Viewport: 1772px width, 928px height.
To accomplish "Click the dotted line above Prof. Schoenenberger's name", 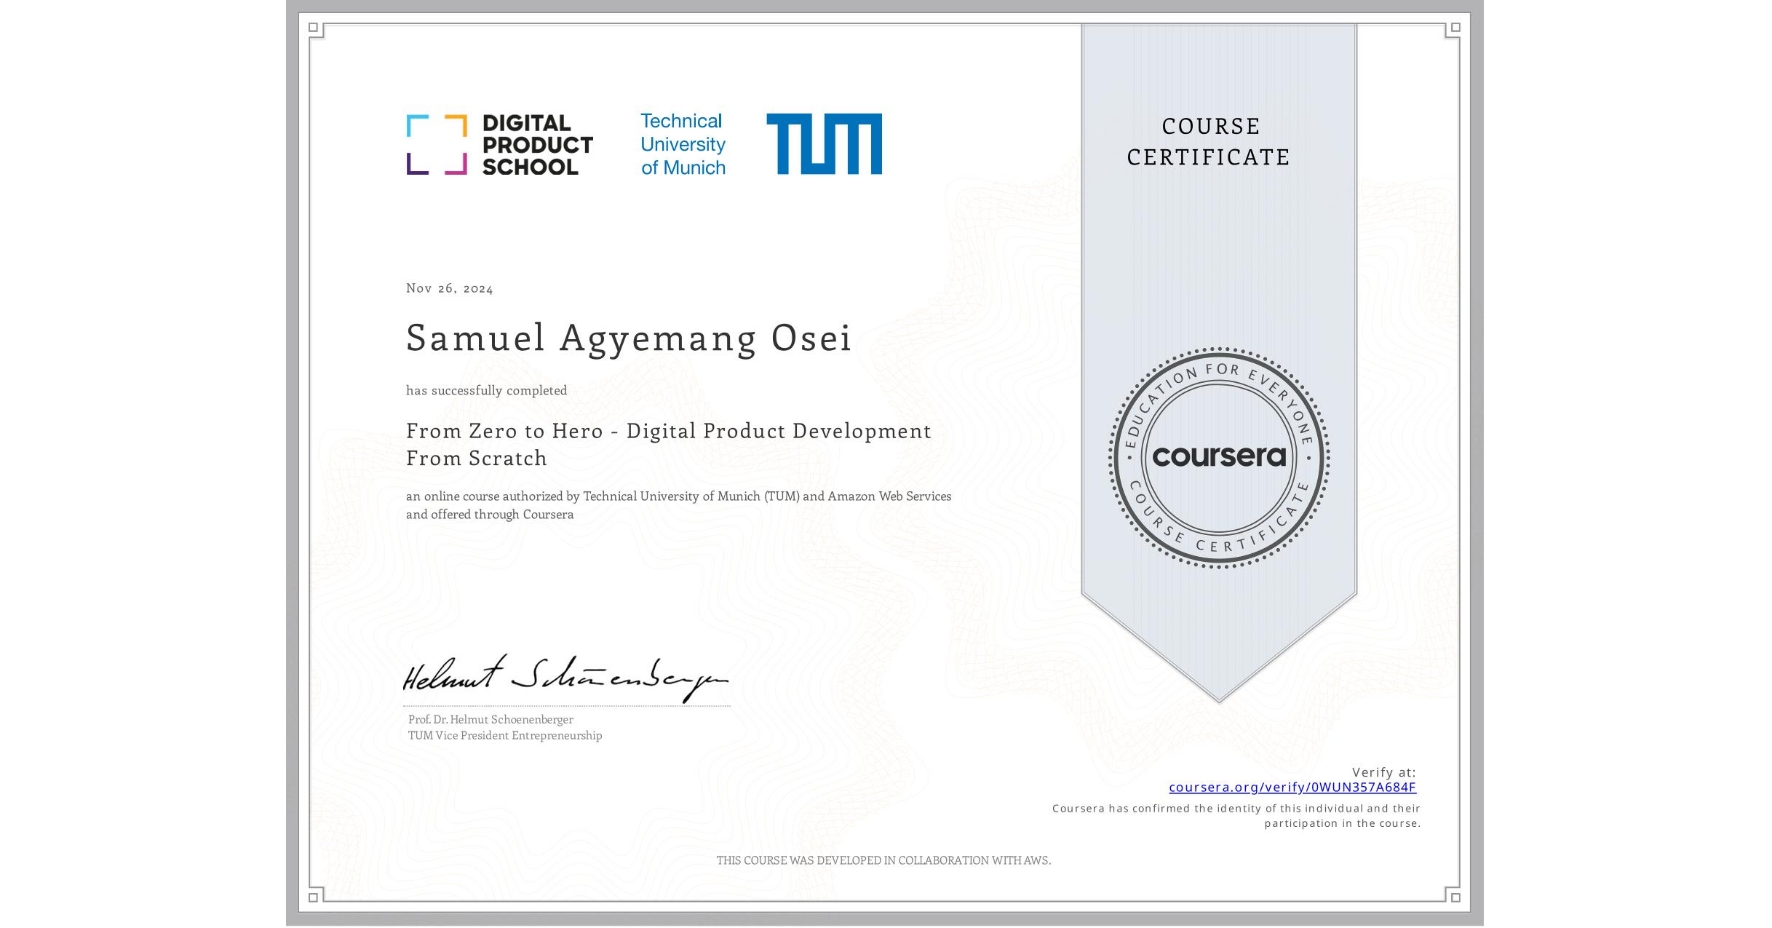I will [566, 705].
